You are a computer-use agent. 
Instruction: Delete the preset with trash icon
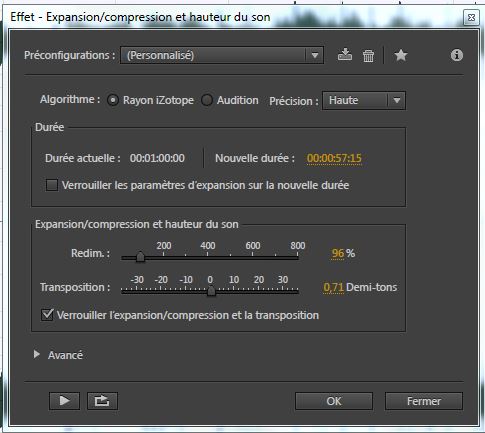point(368,55)
